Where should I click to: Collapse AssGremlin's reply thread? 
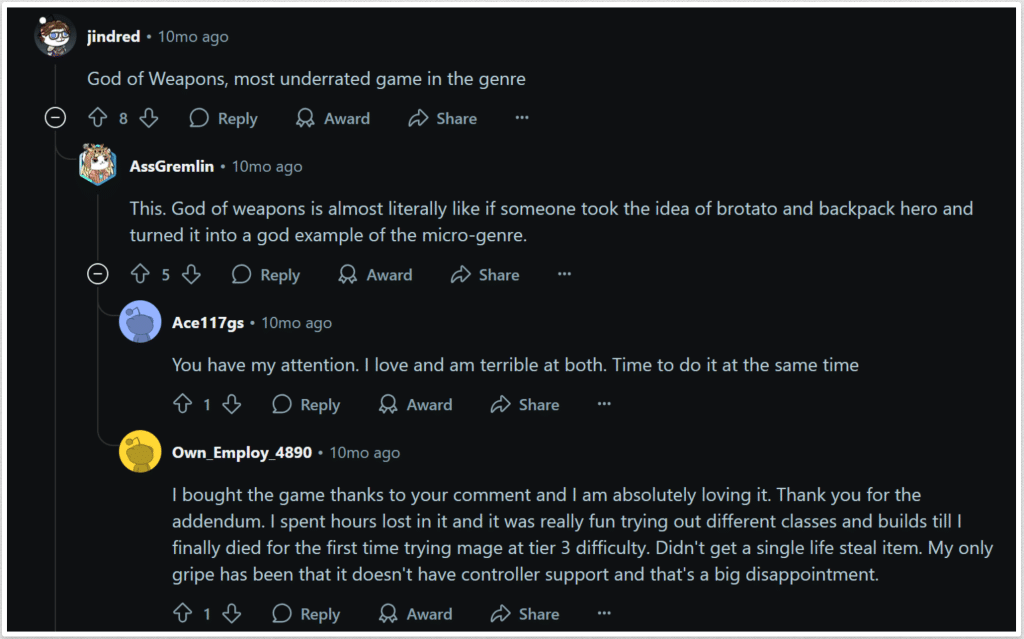[98, 274]
